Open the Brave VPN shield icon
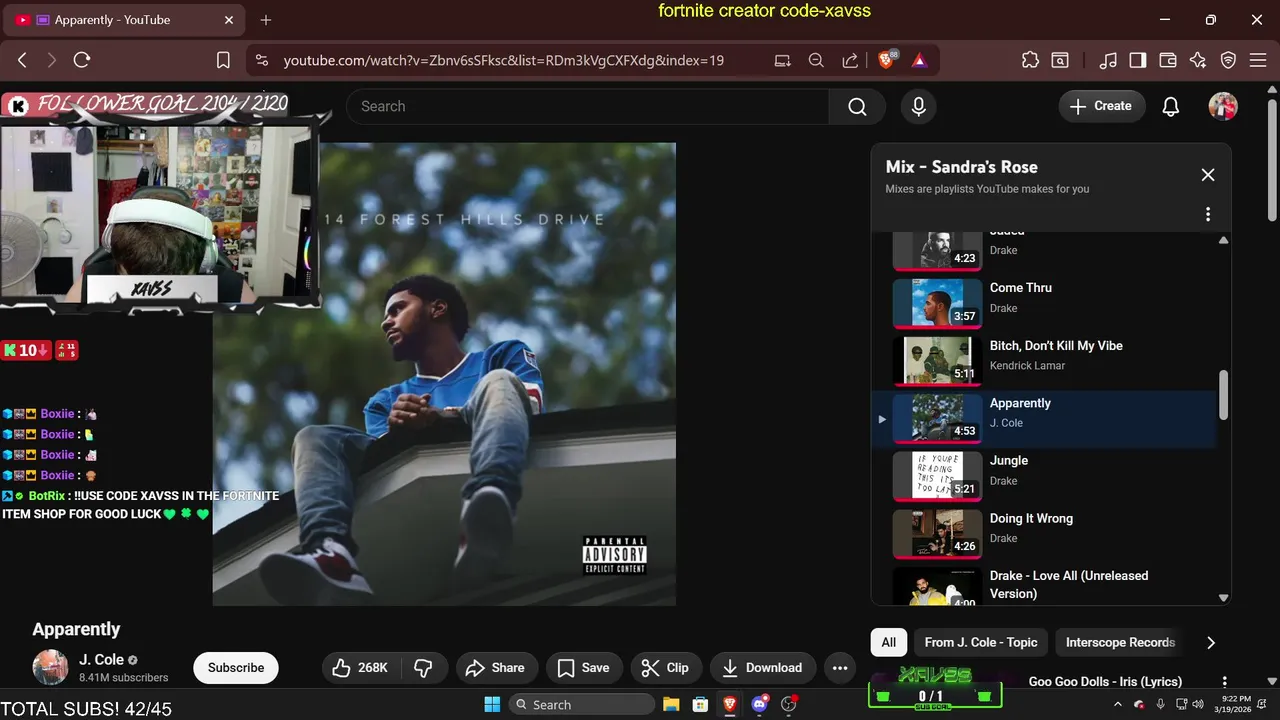Image resolution: width=1280 pixels, height=720 pixels. point(1228,61)
